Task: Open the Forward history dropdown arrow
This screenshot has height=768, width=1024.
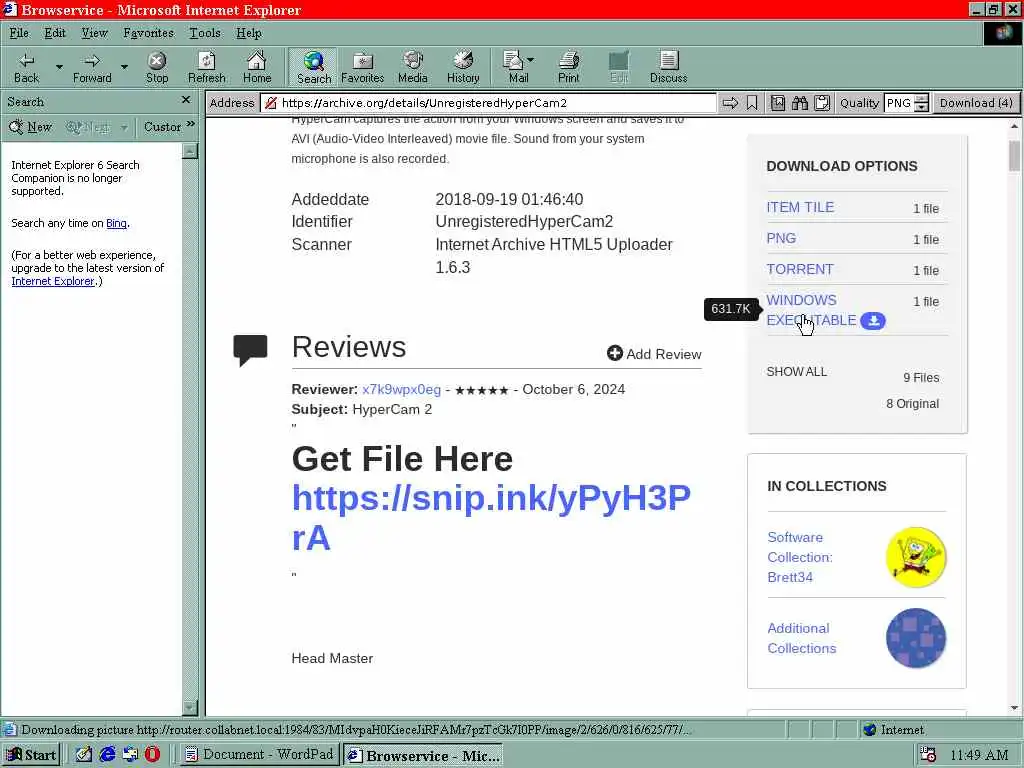Action: click(x=124, y=67)
